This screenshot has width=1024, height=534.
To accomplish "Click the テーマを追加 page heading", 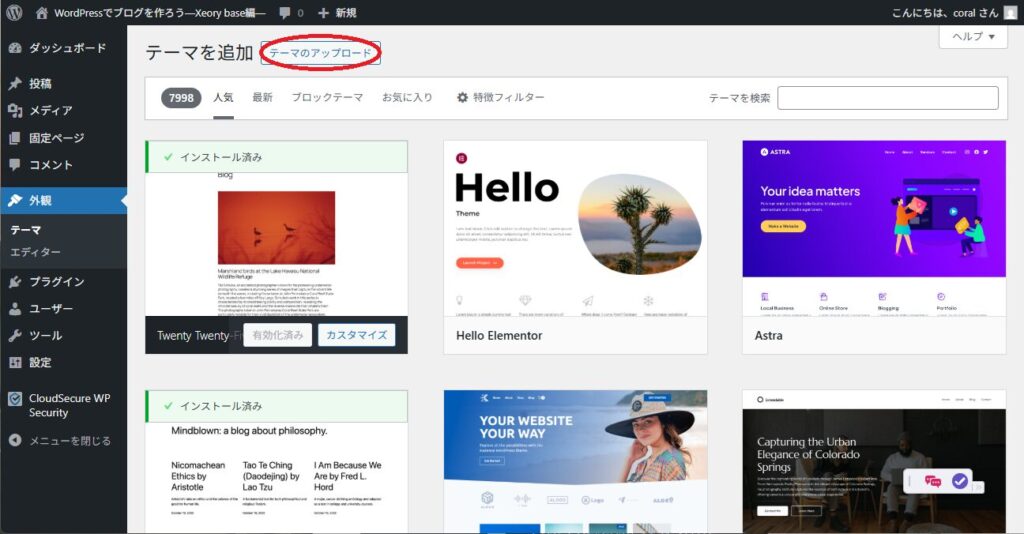I will click(199, 53).
